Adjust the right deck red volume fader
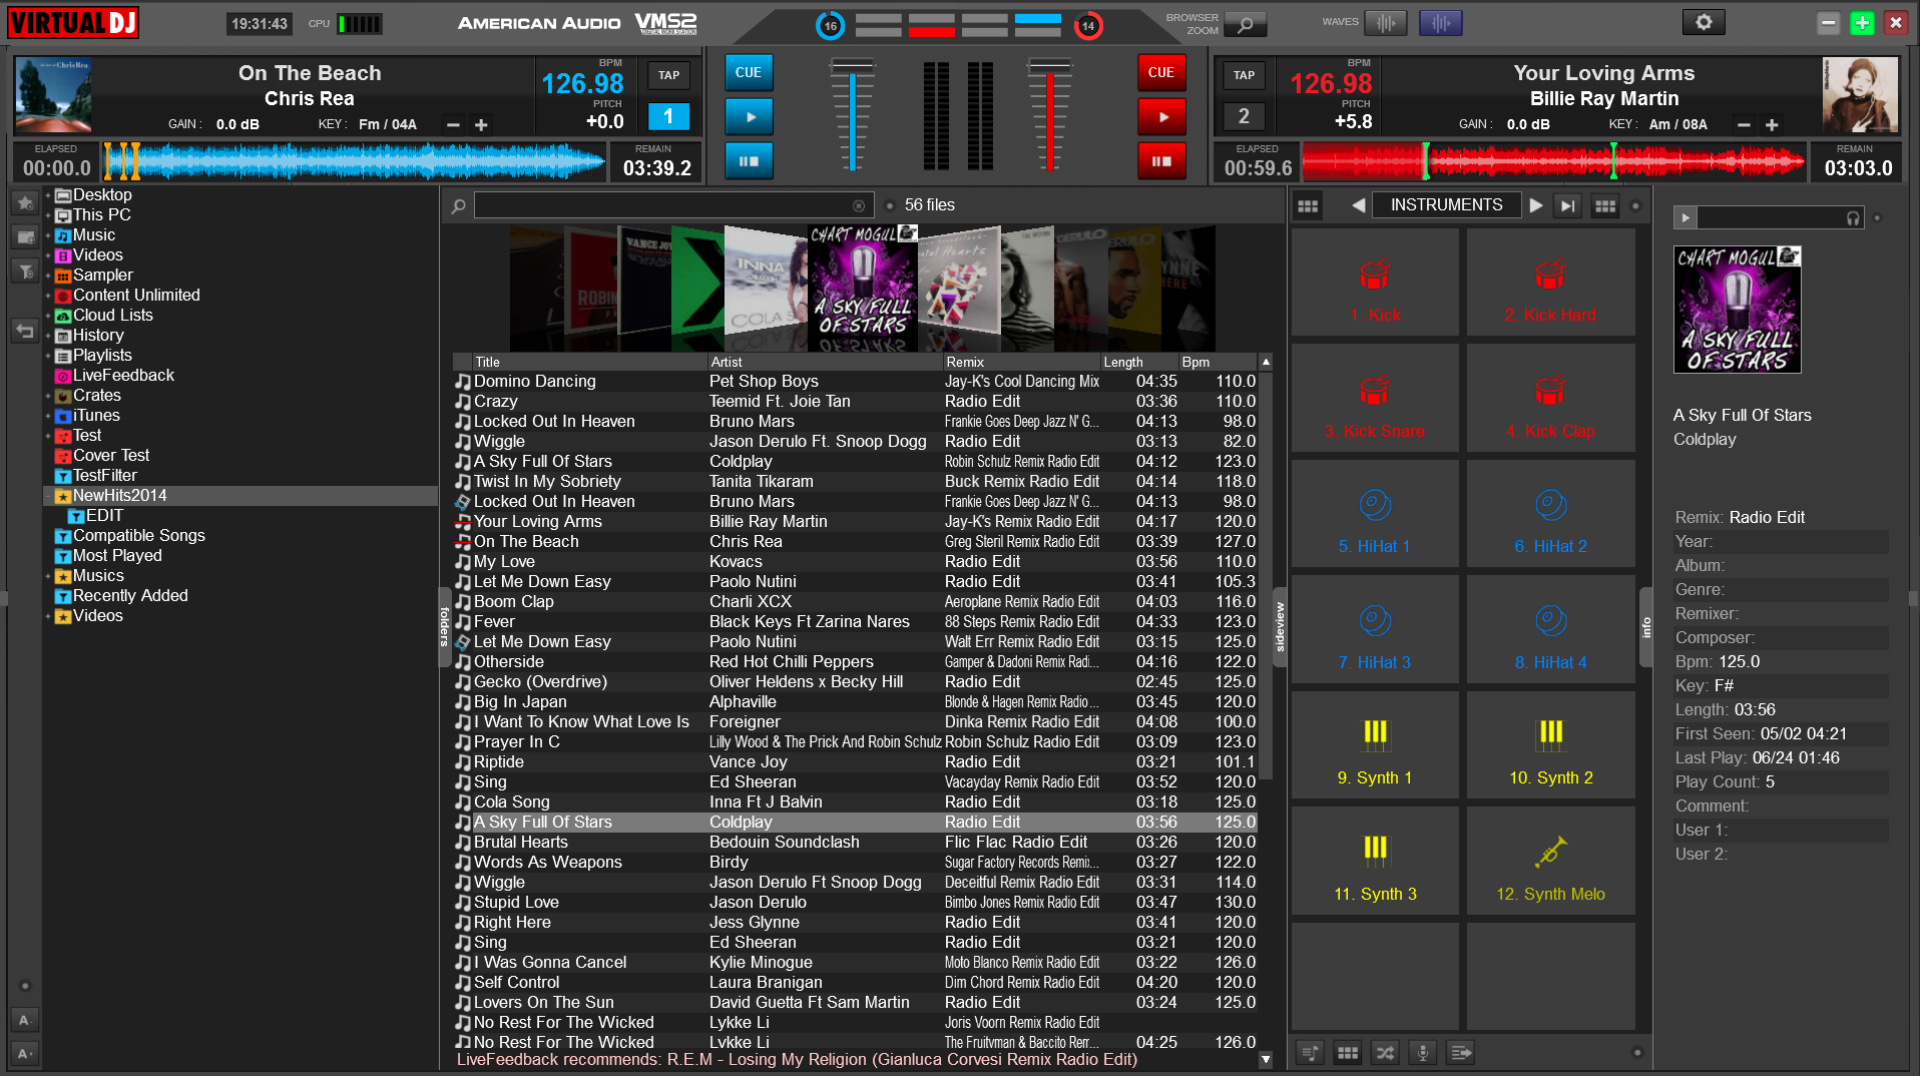 pyautogui.click(x=1050, y=115)
